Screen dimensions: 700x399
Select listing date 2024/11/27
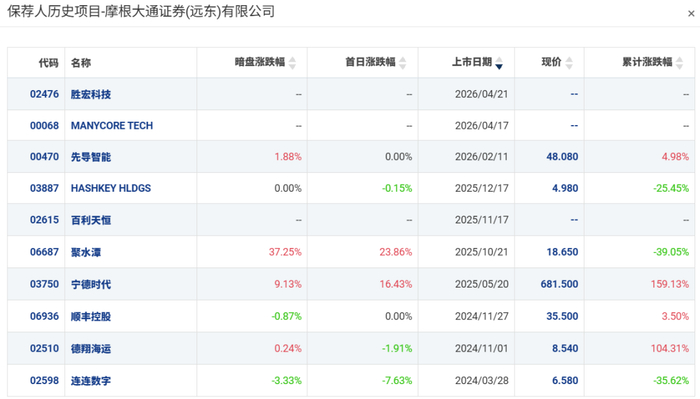481,316
